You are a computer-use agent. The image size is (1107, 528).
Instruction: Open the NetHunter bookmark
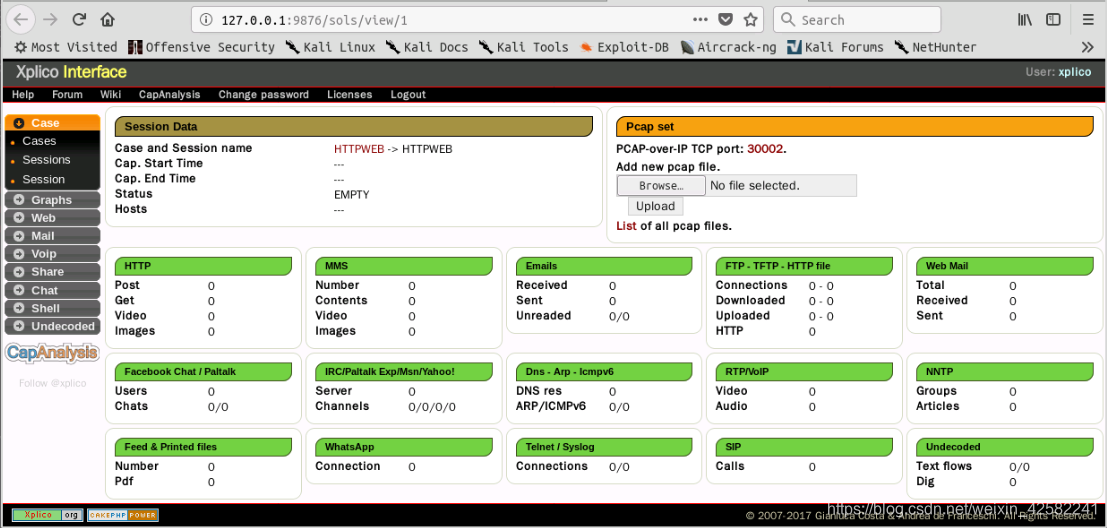pos(935,47)
